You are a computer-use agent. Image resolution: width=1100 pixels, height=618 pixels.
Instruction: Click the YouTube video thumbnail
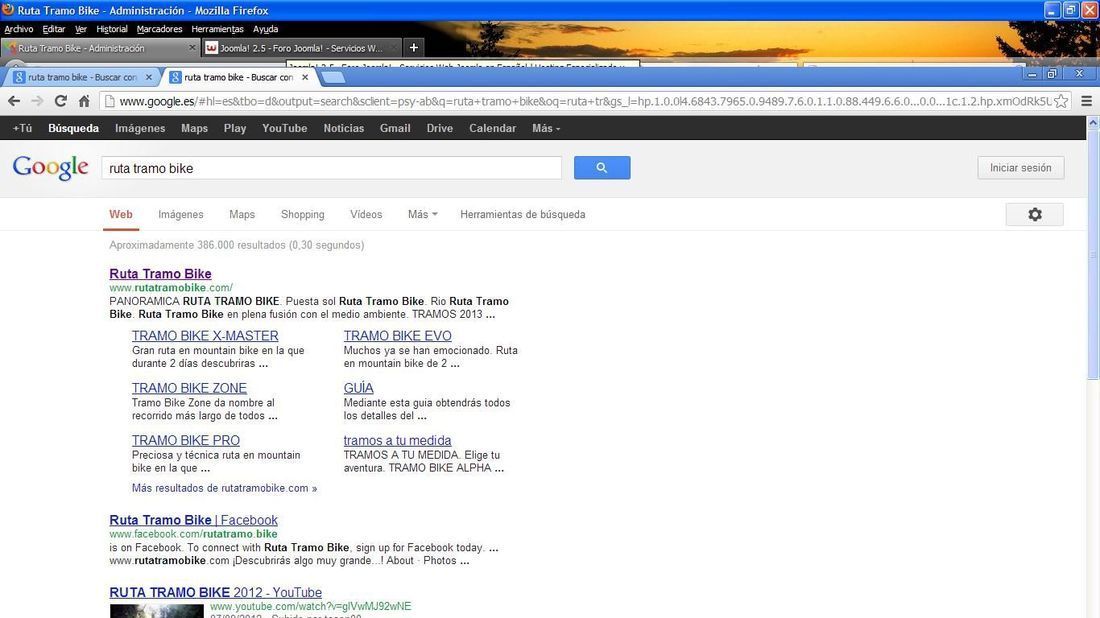click(x=156, y=611)
